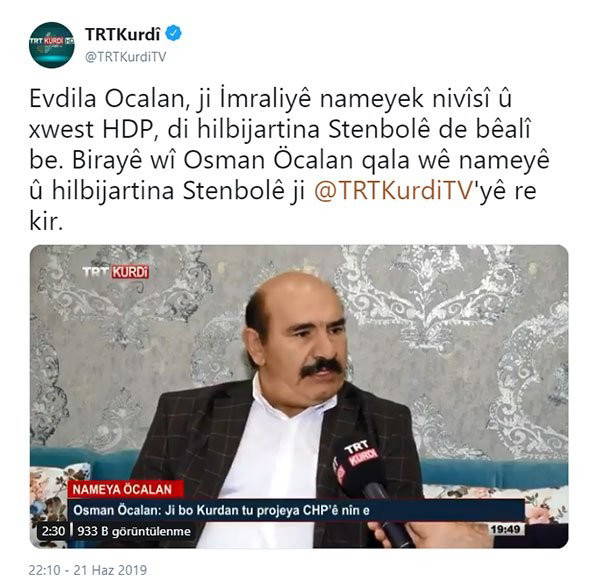The height and width of the screenshot is (581, 600).
Task: Click the 2:30 video duration label
Action: [53, 531]
